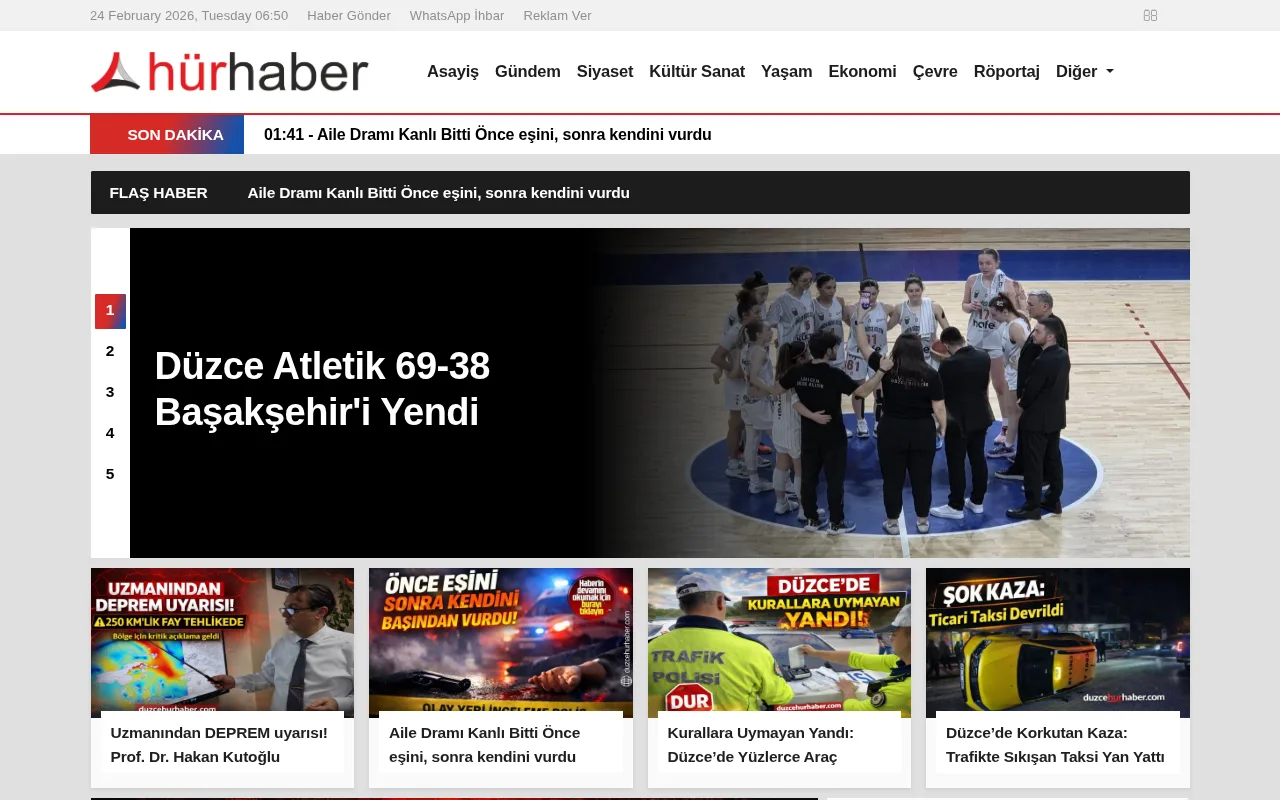Open the Ekonomi section
The width and height of the screenshot is (1280, 800).
tap(862, 71)
